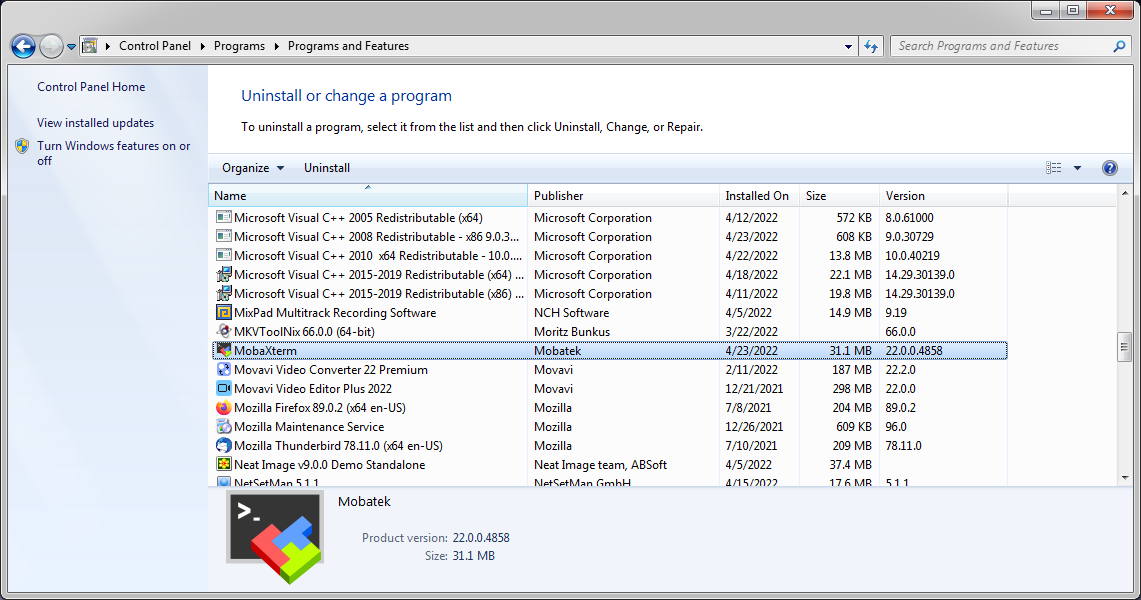Open the recent pages dropdown arrow
This screenshot has height=600, width=1141.
point(71,47)
